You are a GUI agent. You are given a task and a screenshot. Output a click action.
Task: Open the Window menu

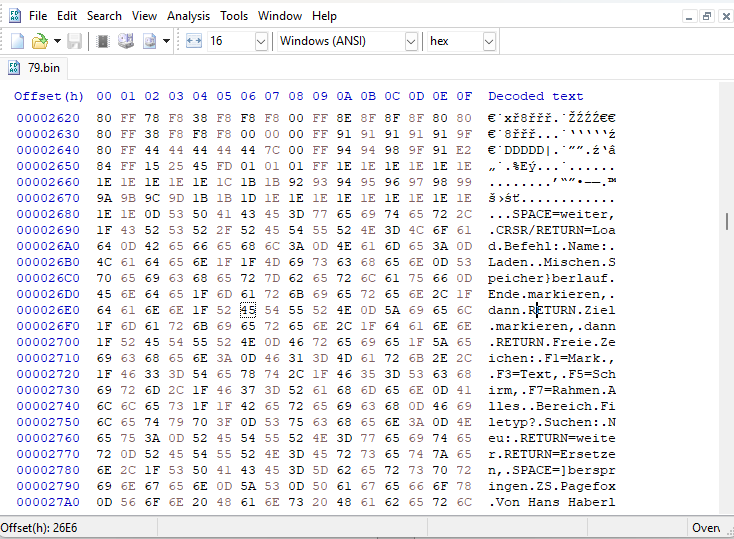(280, 16)
